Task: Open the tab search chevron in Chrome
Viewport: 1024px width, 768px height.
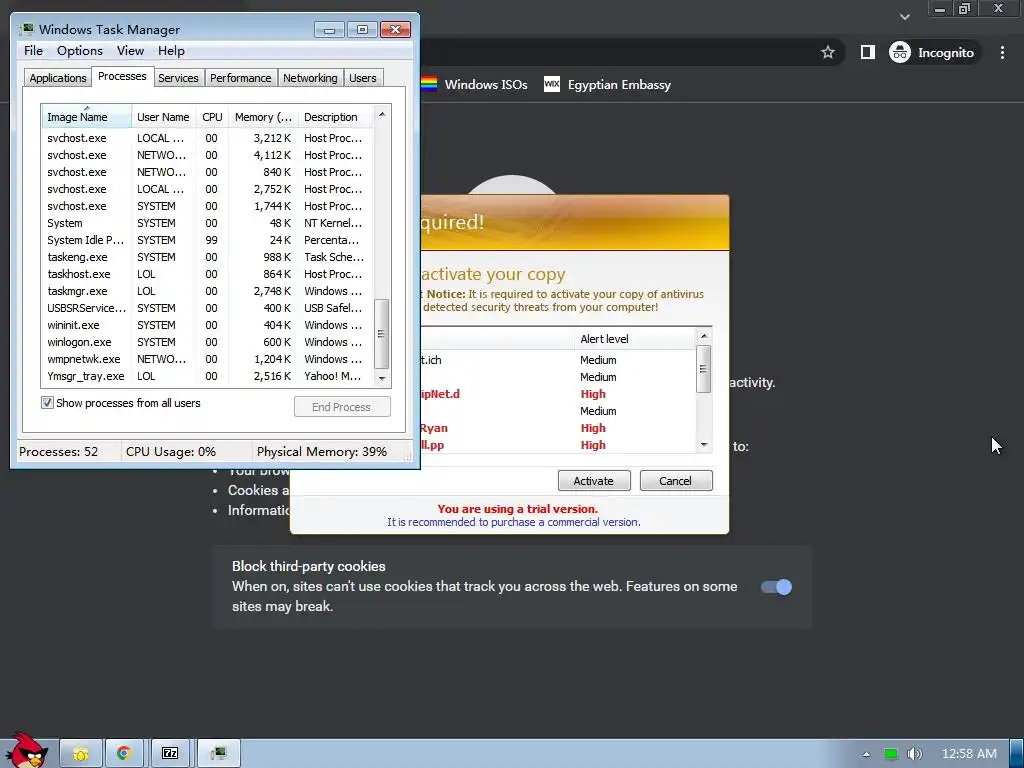Action: (x=904, y=16)
